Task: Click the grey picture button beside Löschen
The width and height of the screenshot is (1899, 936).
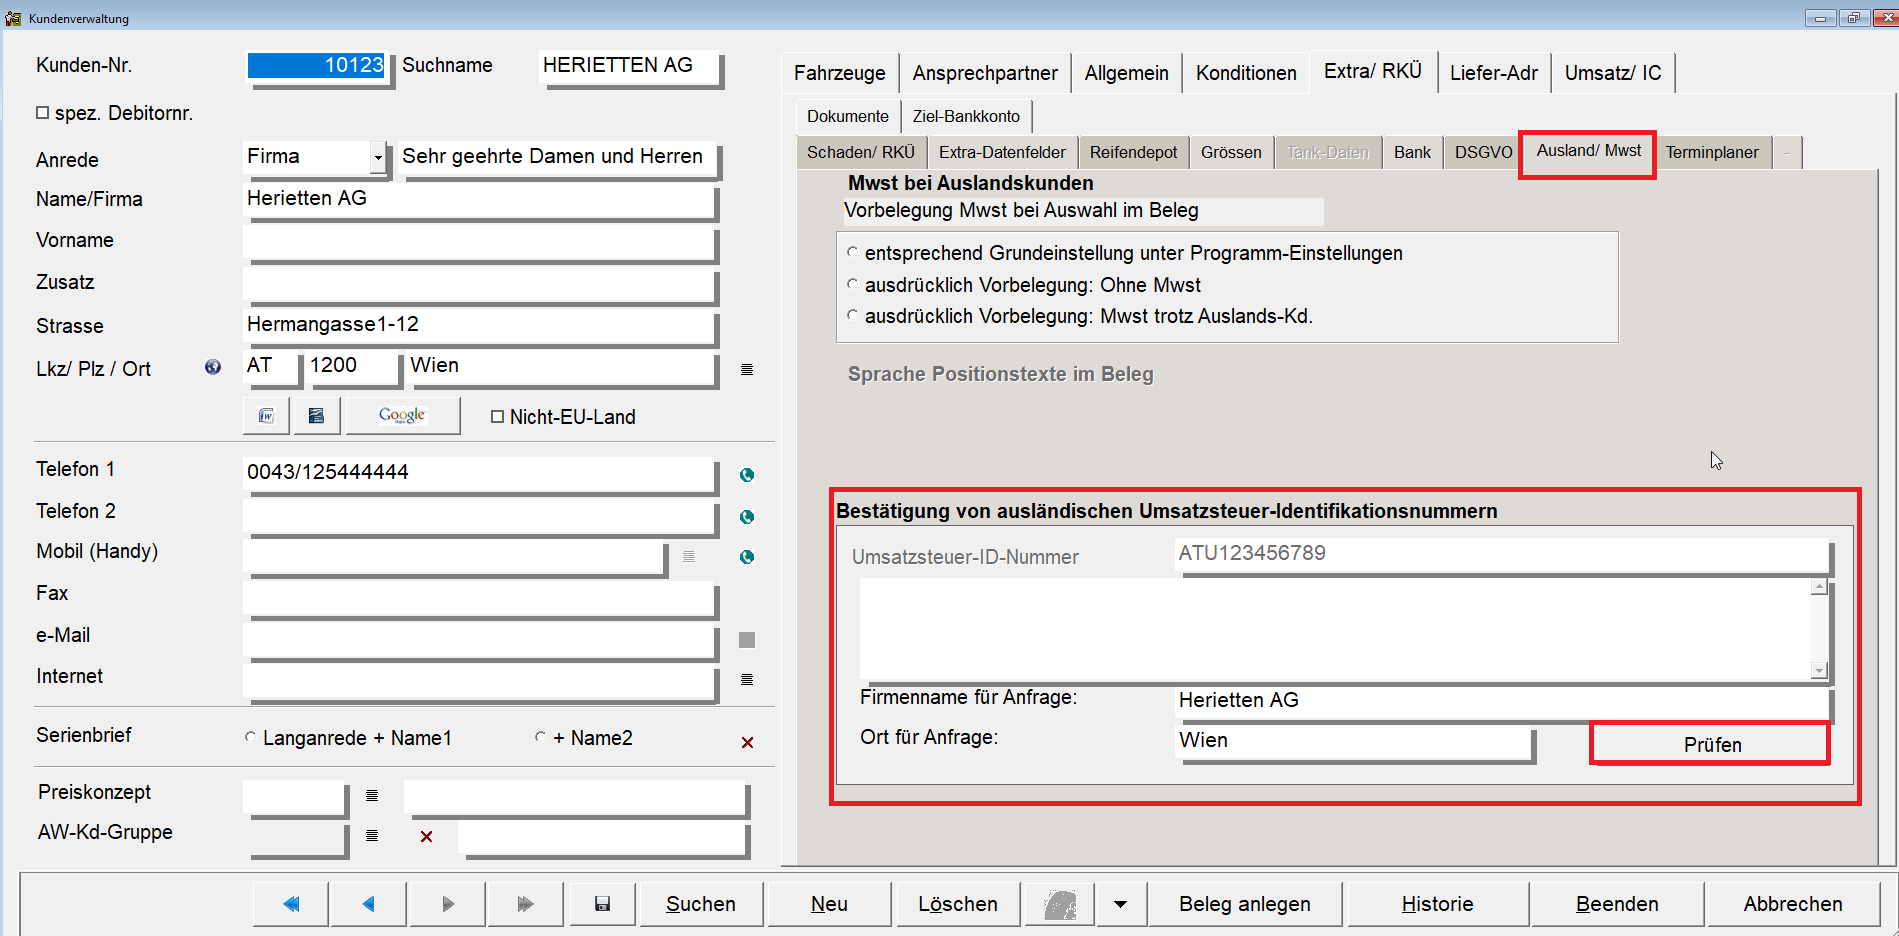Action: [x=1060, y=904]
